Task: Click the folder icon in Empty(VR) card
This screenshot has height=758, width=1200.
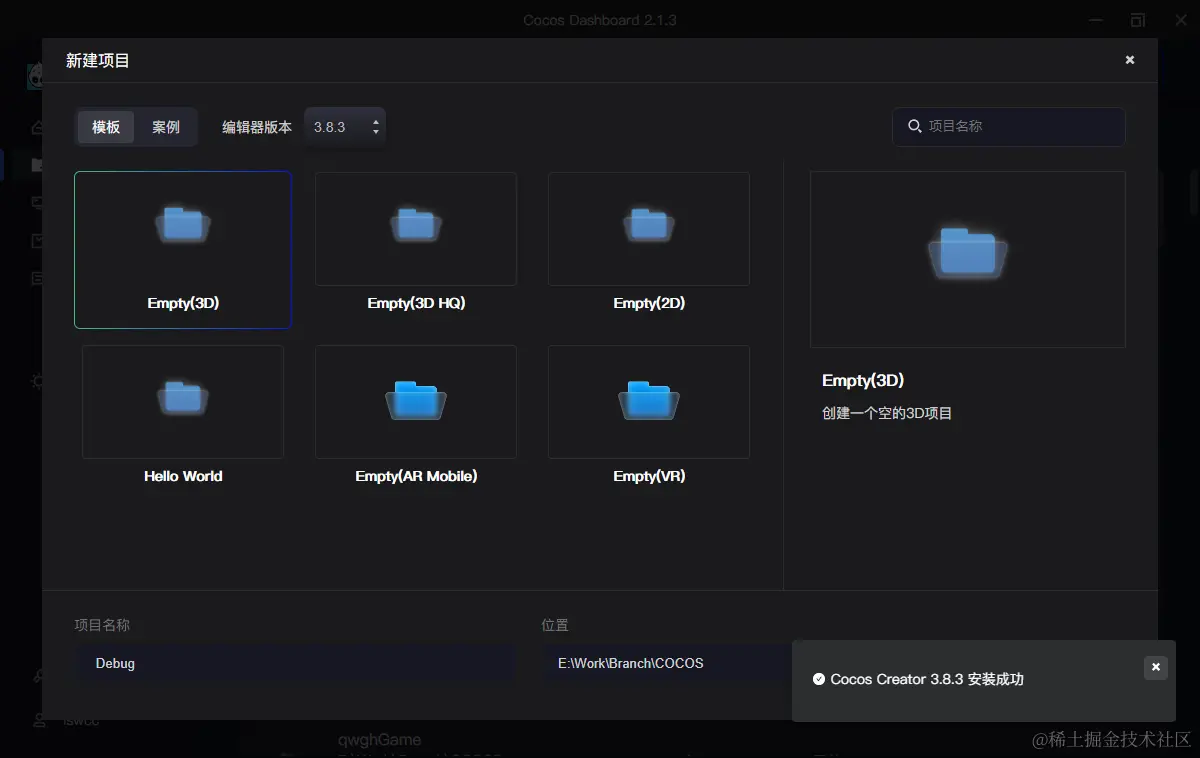Action: click(x=649, y=400)
